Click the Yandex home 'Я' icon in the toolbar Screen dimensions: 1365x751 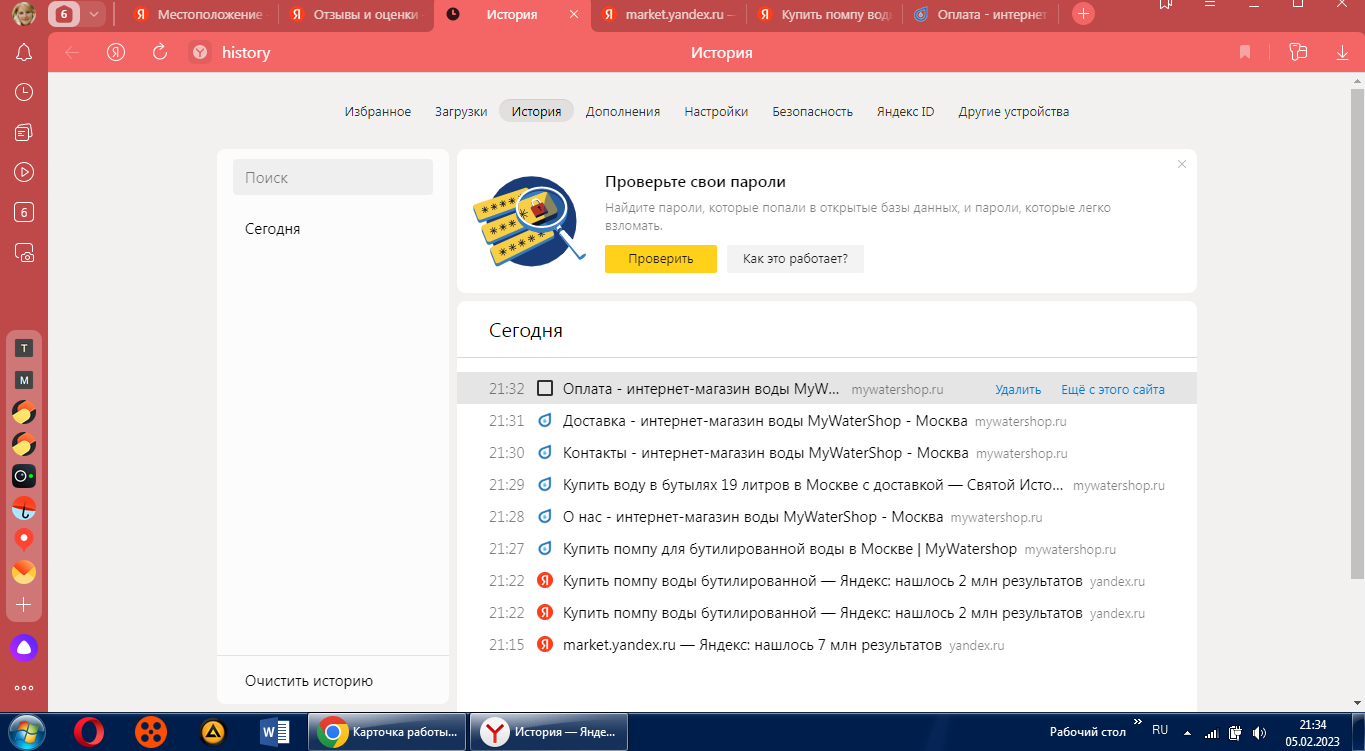pyautogui.click(x=116, y=52)
